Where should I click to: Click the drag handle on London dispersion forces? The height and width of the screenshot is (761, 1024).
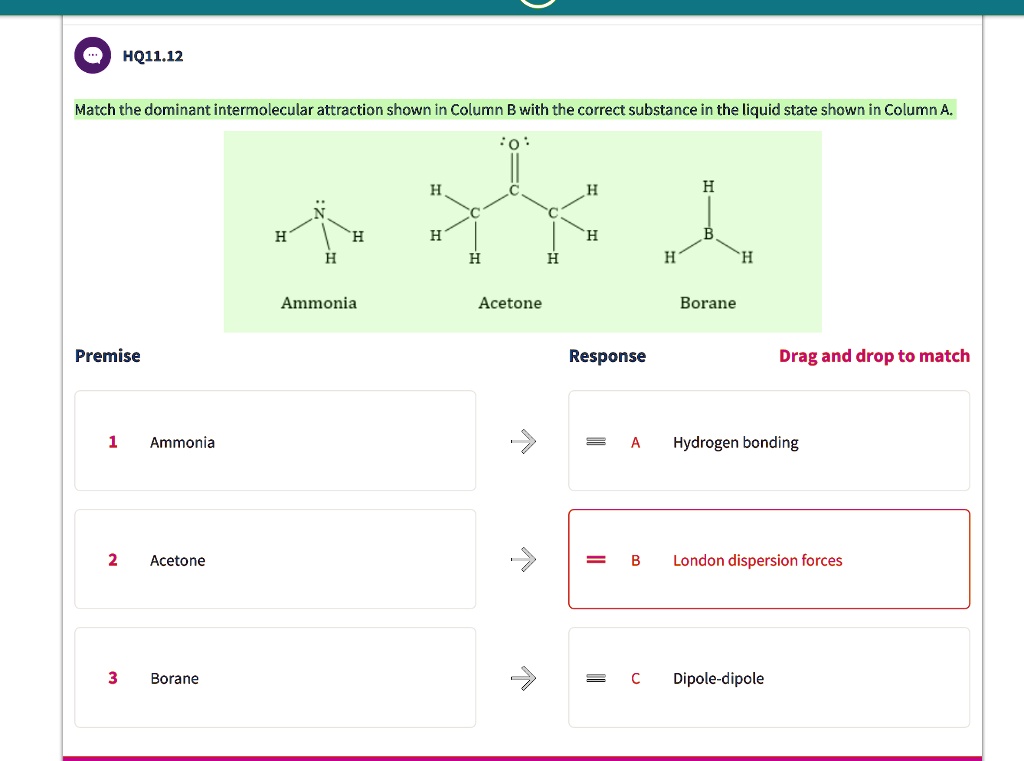(x=596, y=559)
